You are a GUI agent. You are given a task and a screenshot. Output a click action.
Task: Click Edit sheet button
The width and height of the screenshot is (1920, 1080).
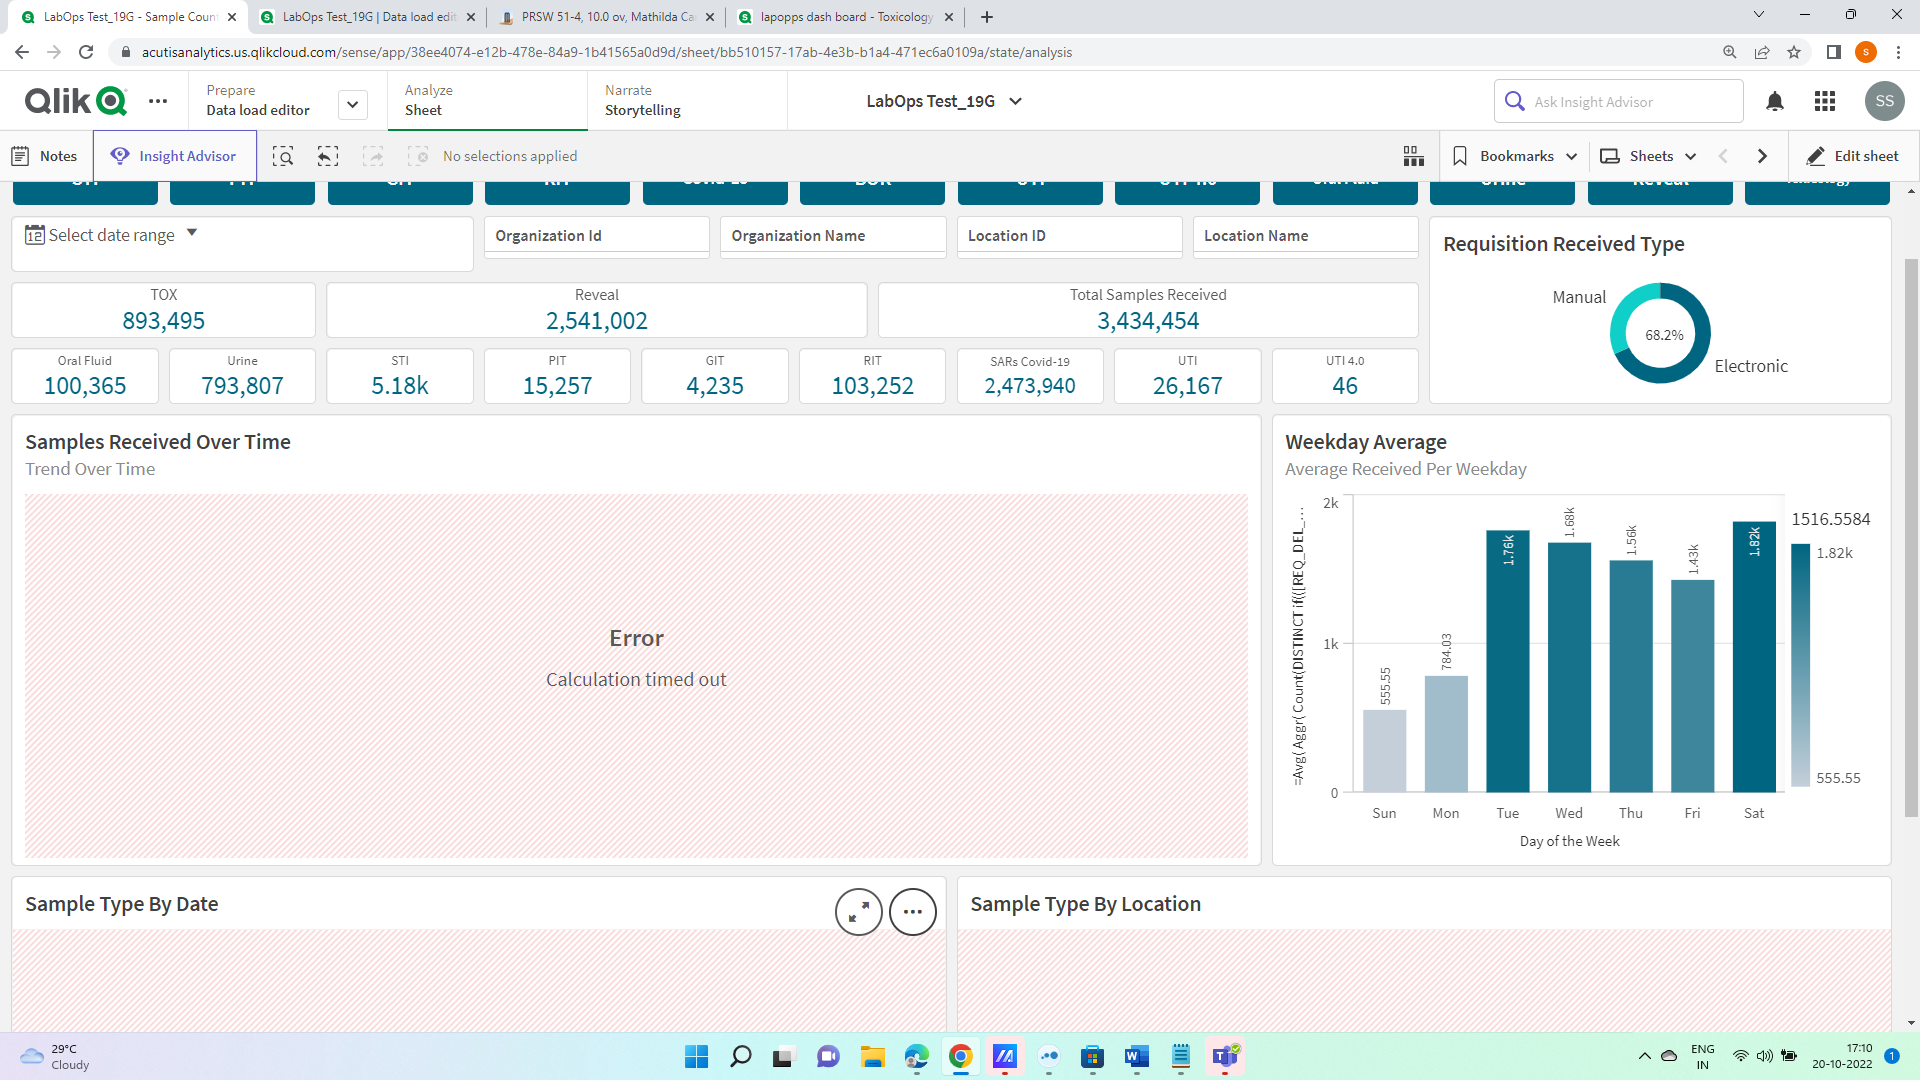point(1852,156)
